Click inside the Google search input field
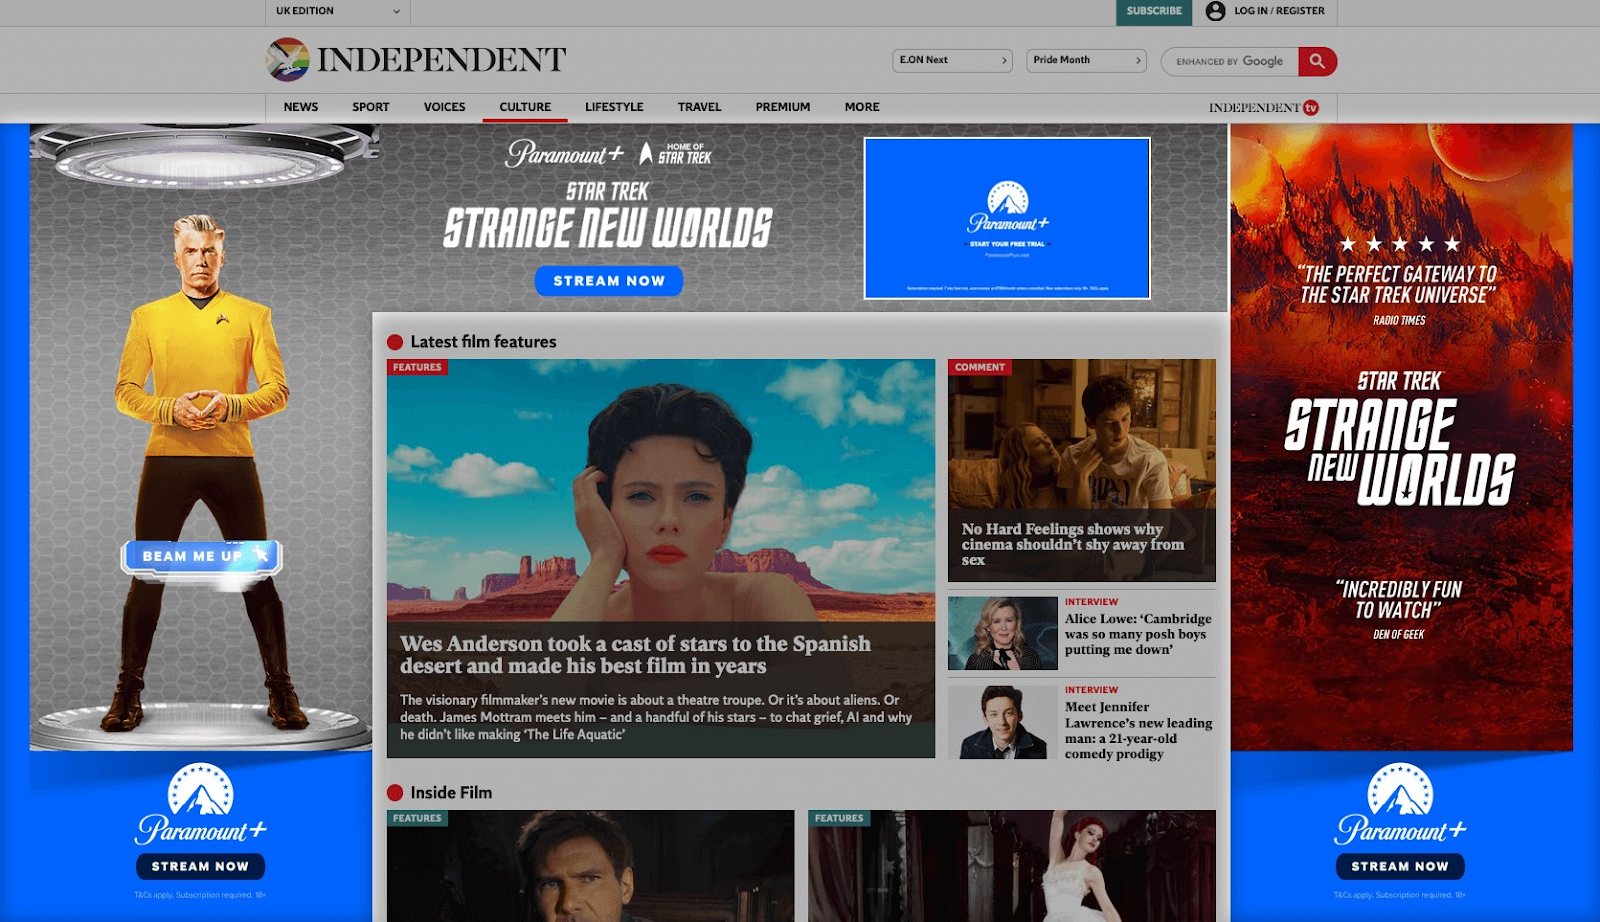1600x922 pixels. tap(1230, 61)
